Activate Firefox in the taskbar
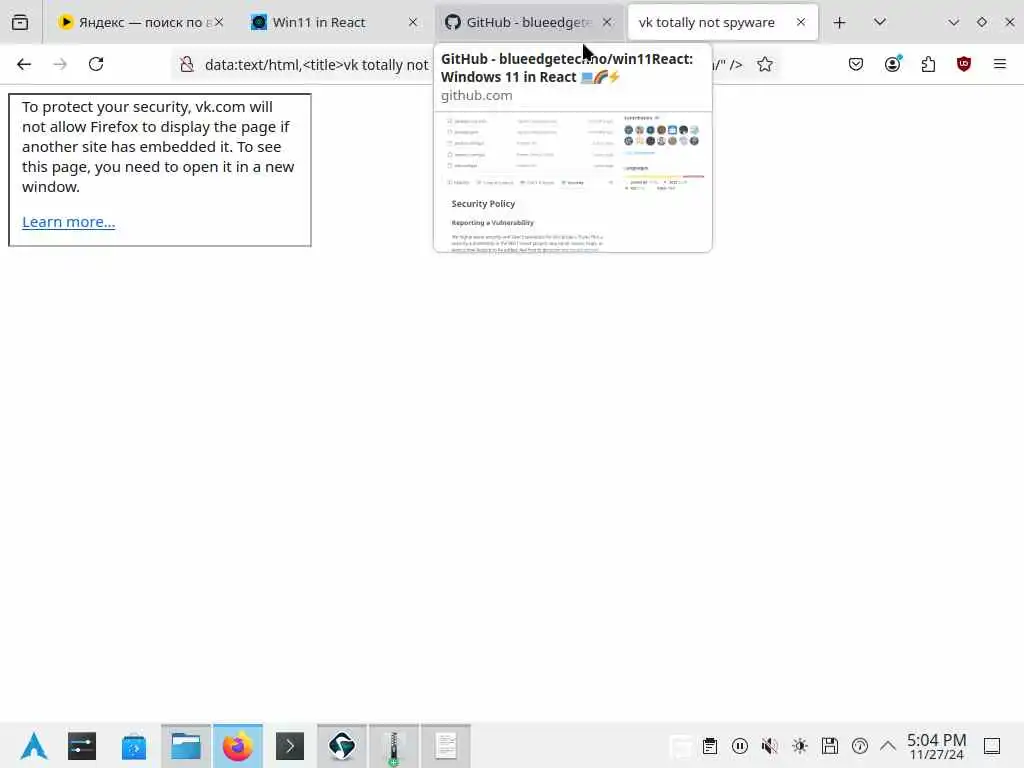Viewport: 1024px width, 768px height. pos(238,746)
